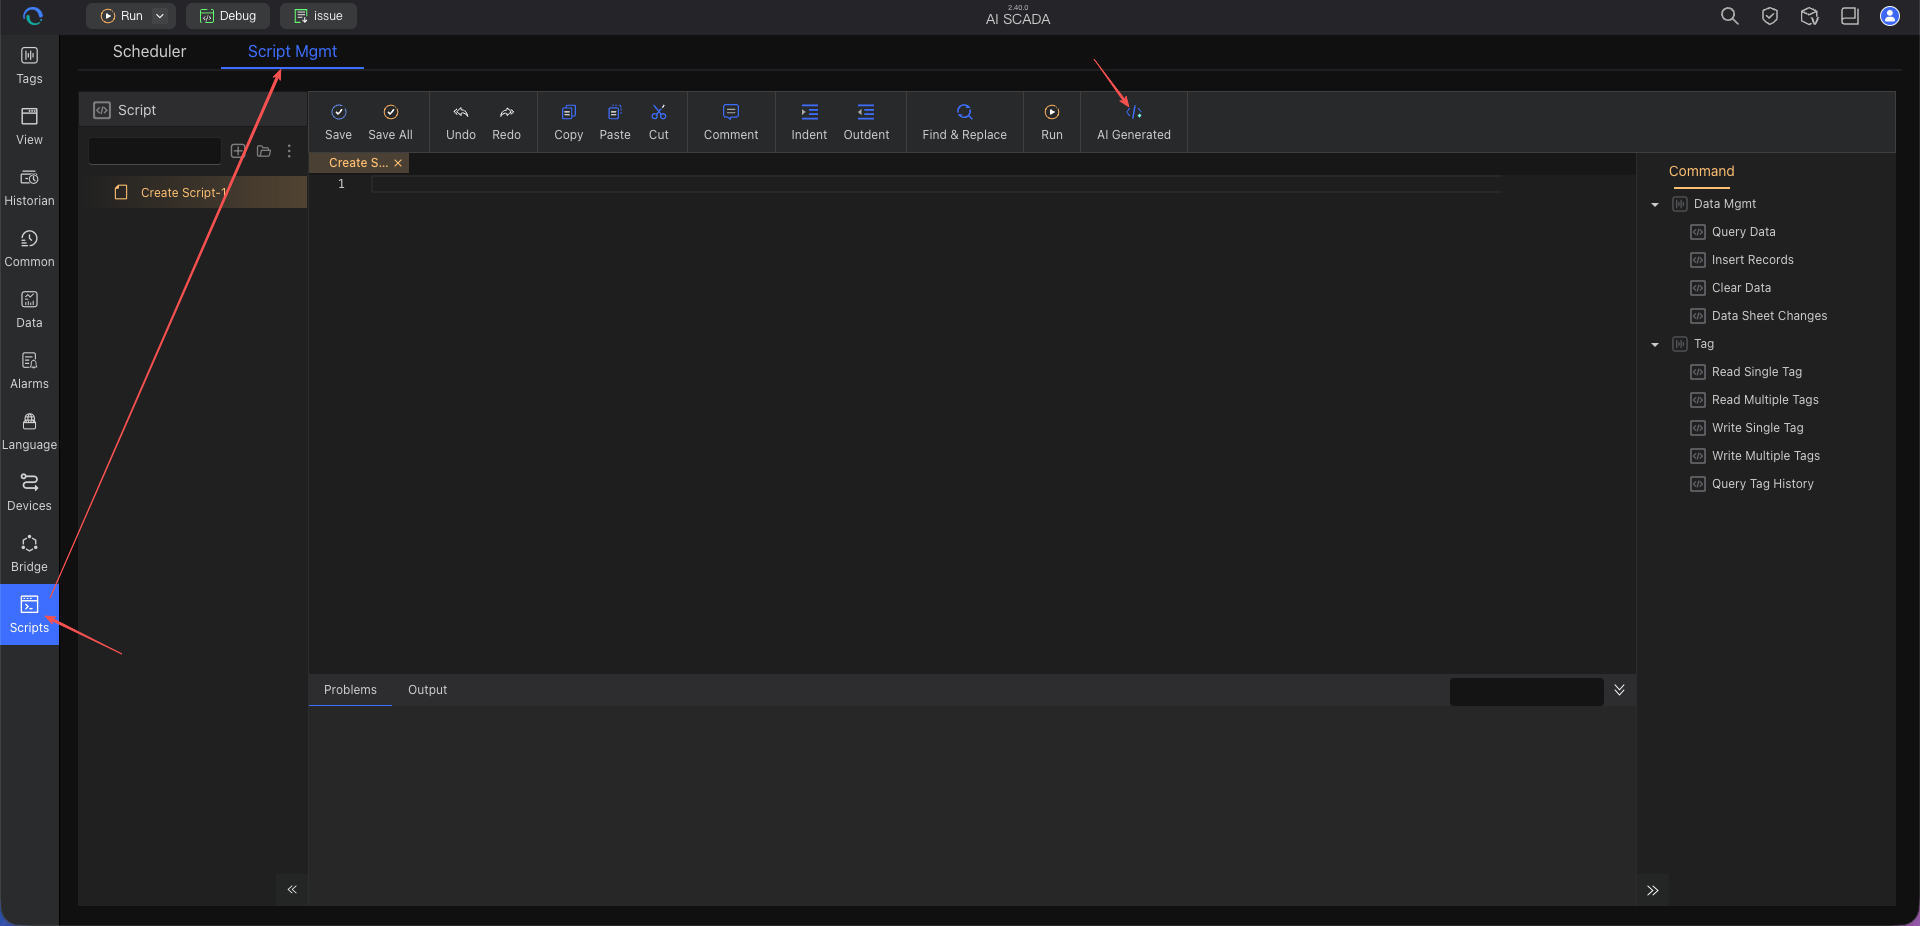
Task: Open the Historian sidebar section
Action: (29, 188)
